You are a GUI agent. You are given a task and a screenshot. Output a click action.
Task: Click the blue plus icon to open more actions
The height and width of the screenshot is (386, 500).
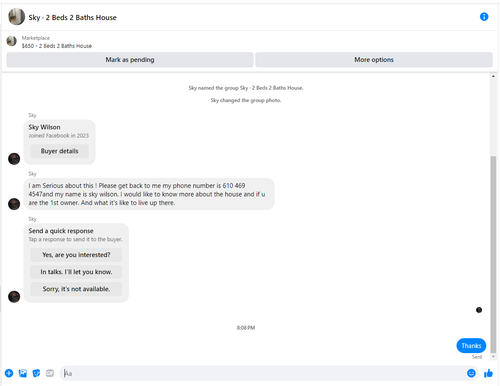pos(9,373)
